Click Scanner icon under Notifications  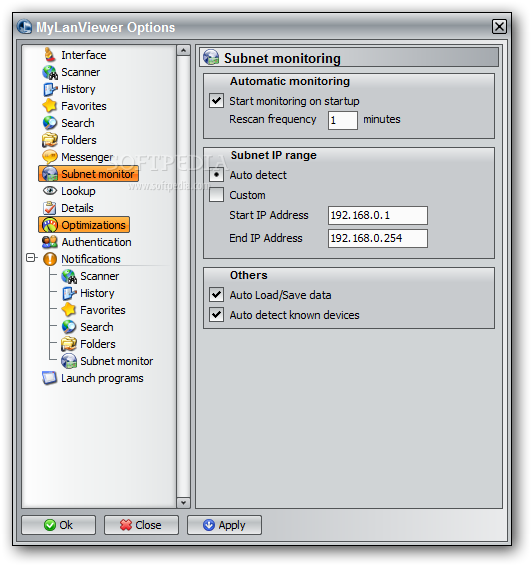[x=69, y=276]
